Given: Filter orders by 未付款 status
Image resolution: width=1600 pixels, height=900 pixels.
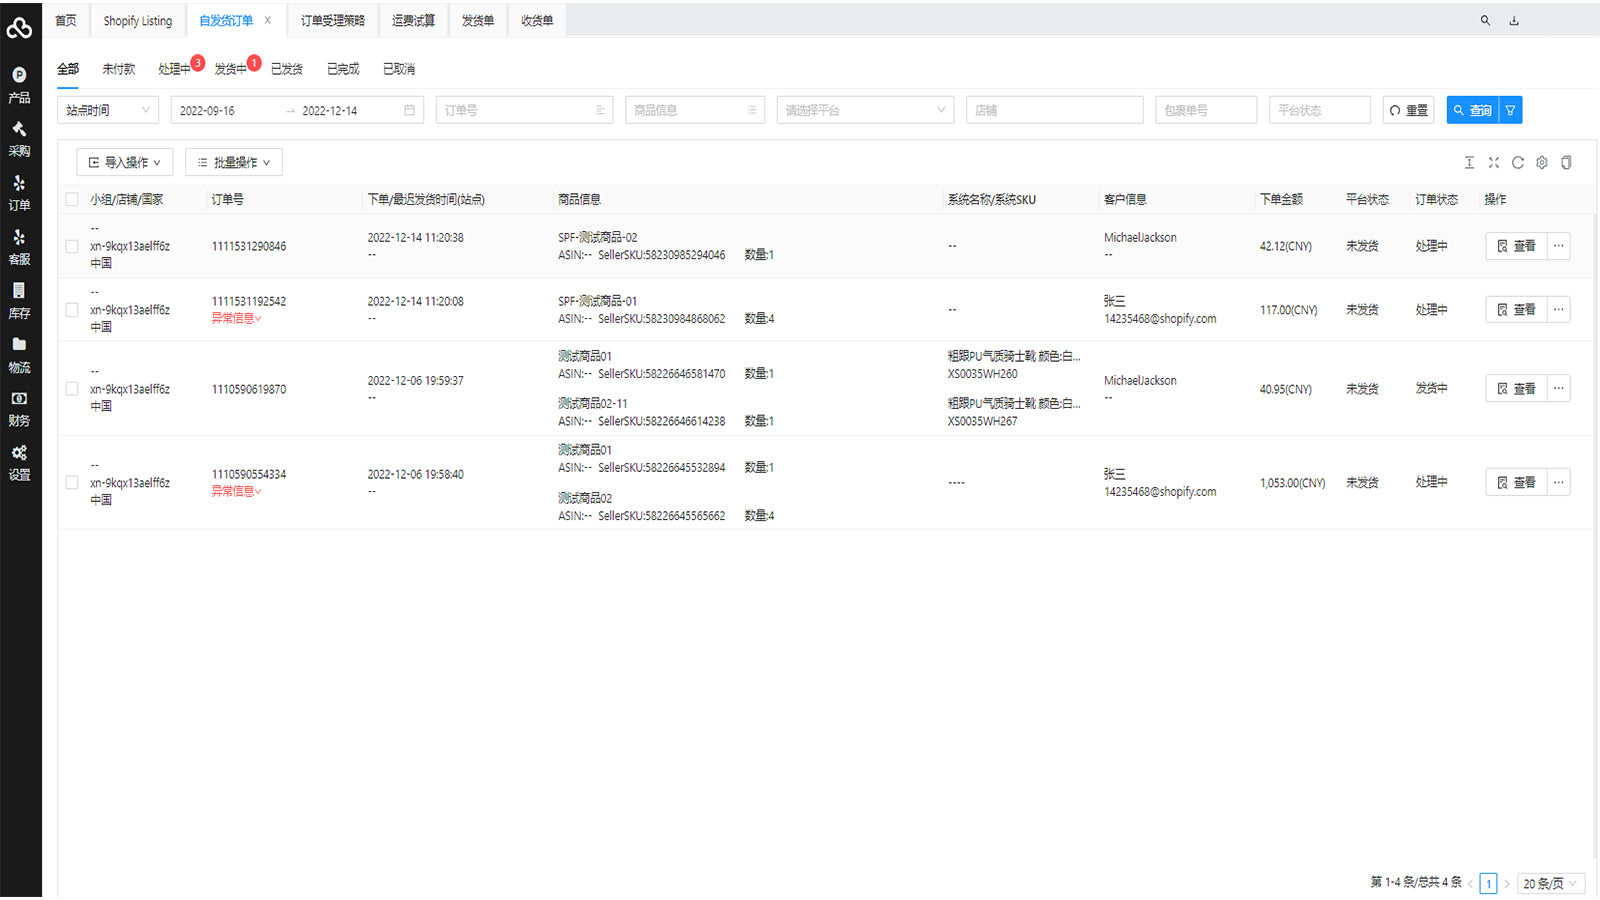Looking at the screenshot, I should tap(118, 69).
